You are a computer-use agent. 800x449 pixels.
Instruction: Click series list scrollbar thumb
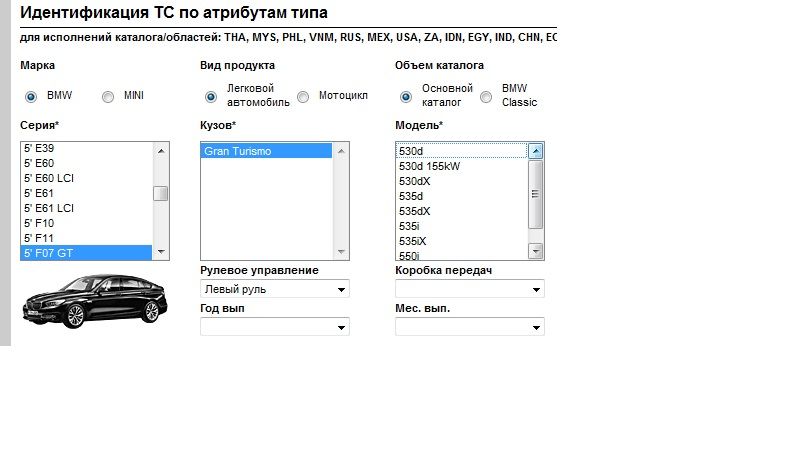[161, 193]
